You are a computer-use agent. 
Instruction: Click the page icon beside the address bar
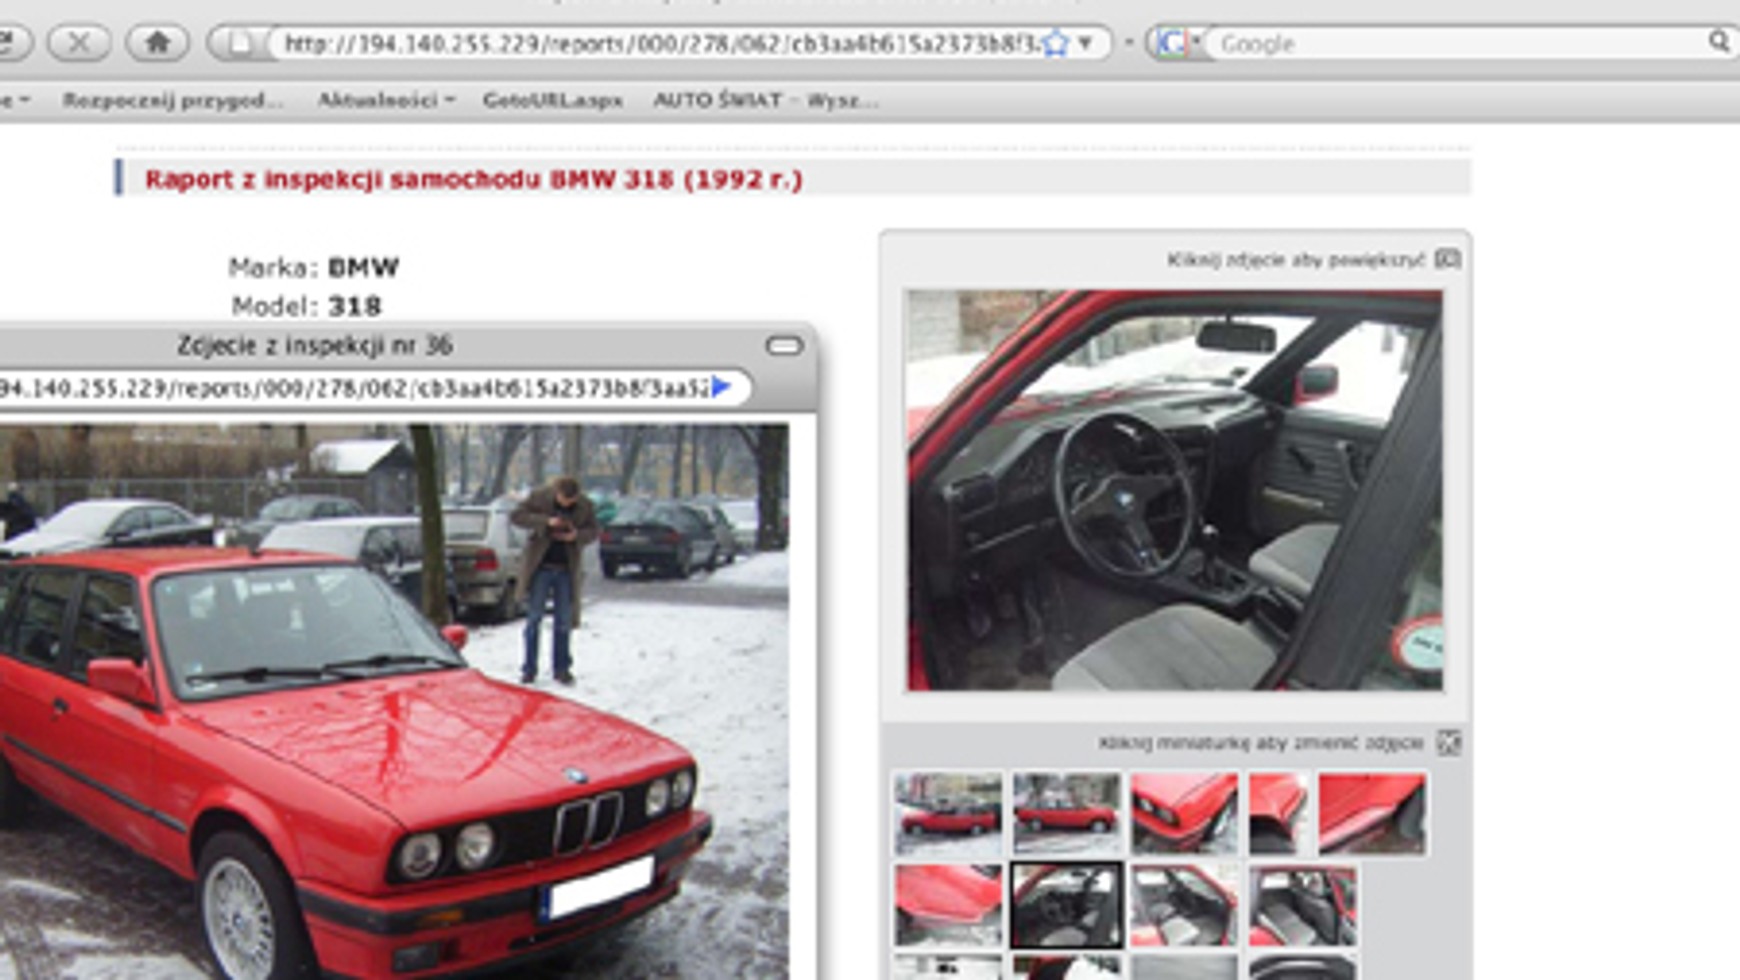(x=240, y=44)
